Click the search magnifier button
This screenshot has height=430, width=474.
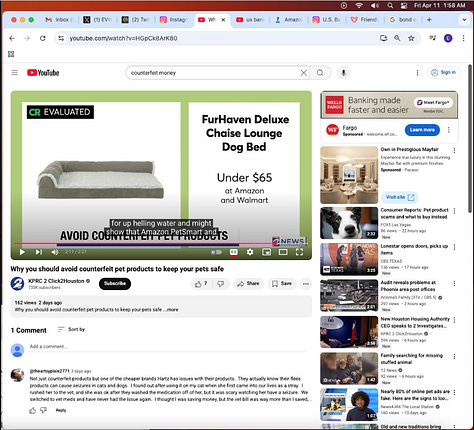pos(320,73)
